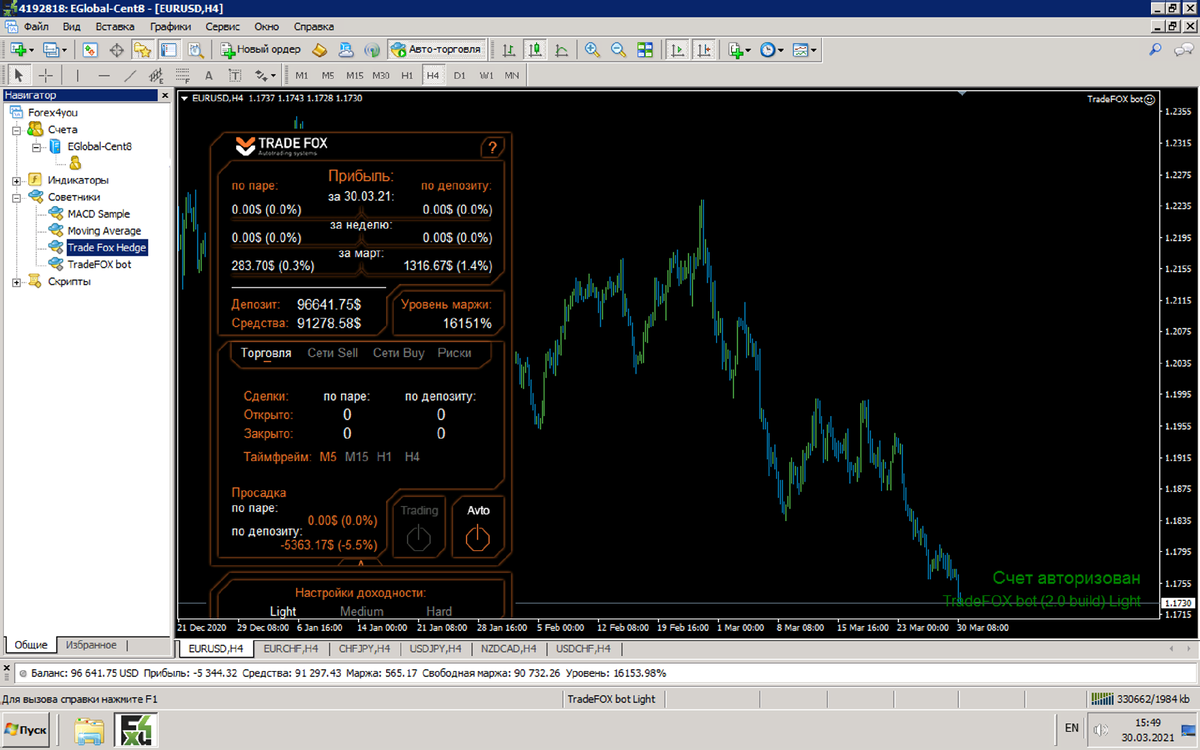
Task: Open the Графики menu
Action: point(170,26)
